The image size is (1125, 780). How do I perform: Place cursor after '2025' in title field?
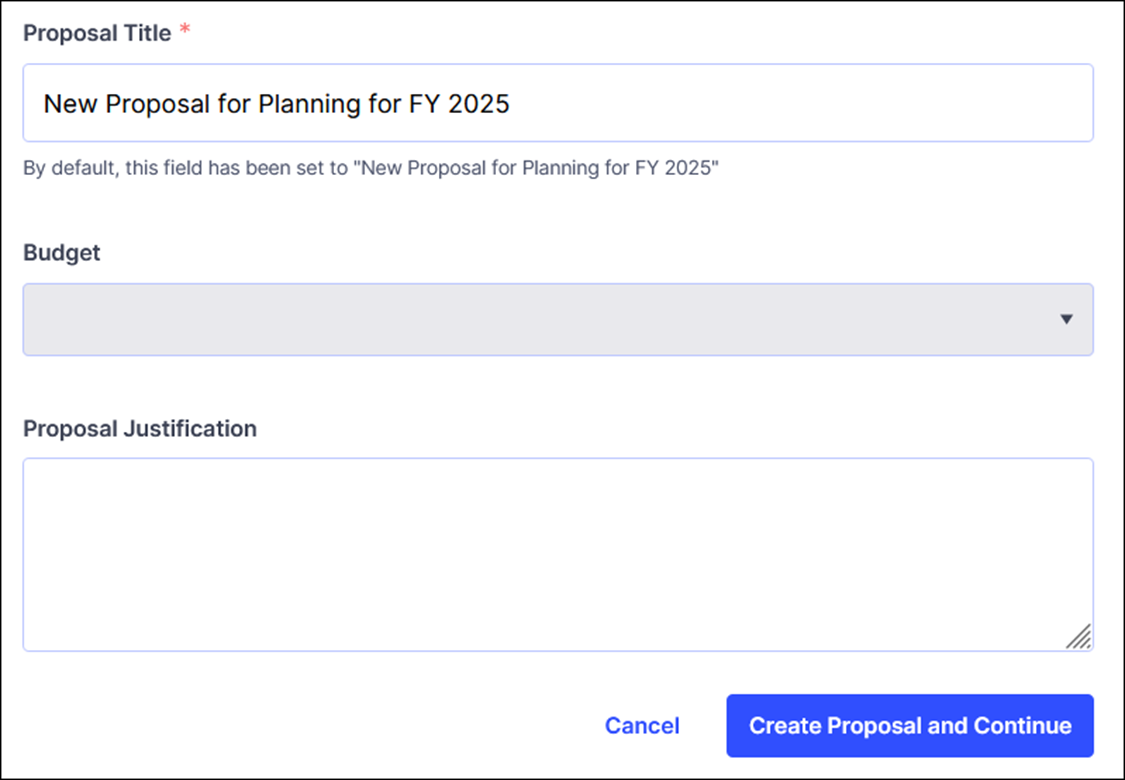(x=512, y=103)
